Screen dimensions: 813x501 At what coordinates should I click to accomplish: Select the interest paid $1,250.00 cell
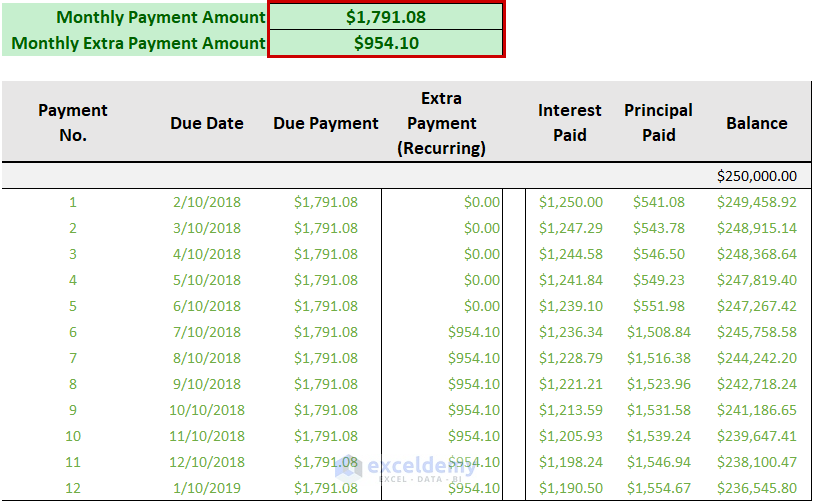[570, 202]
